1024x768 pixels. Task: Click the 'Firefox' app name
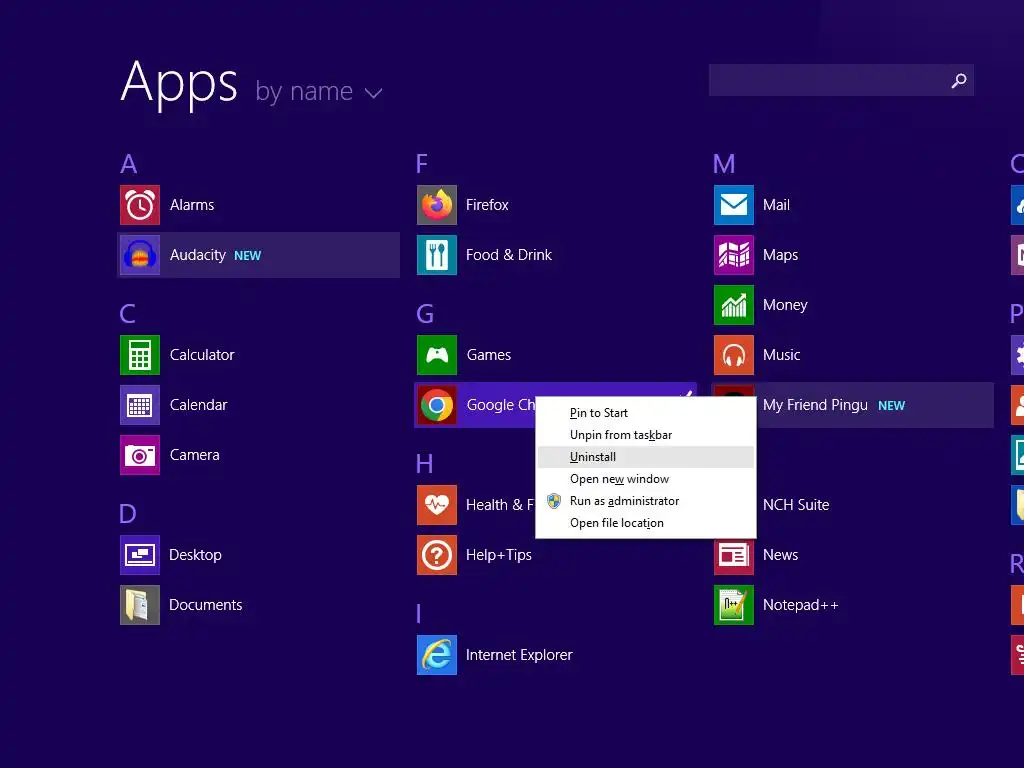tap(487, 205)
